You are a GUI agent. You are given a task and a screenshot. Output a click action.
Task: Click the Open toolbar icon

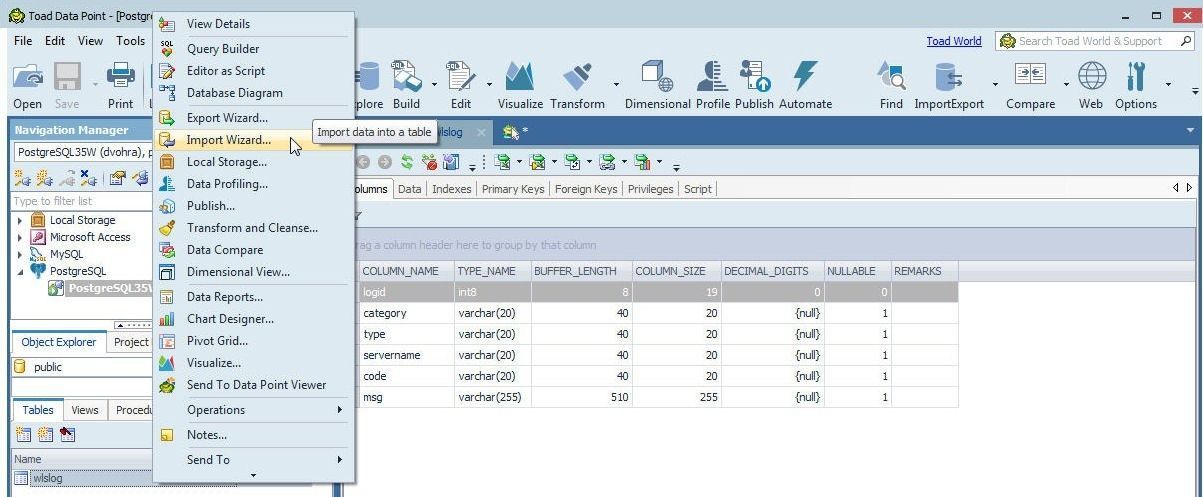[28, 85]
